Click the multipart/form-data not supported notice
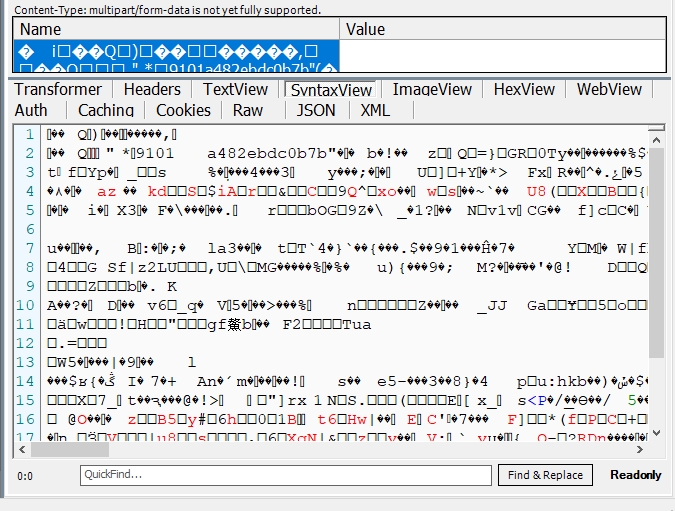675x511 pixels. [168, 9]
